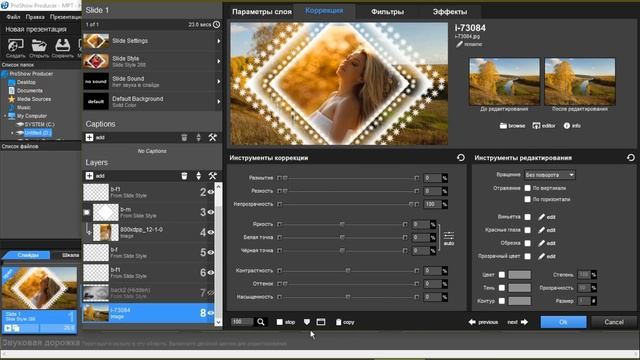This screenshot has height=360, width=640.
Task: Open the Правка menu
Action: 35,17
